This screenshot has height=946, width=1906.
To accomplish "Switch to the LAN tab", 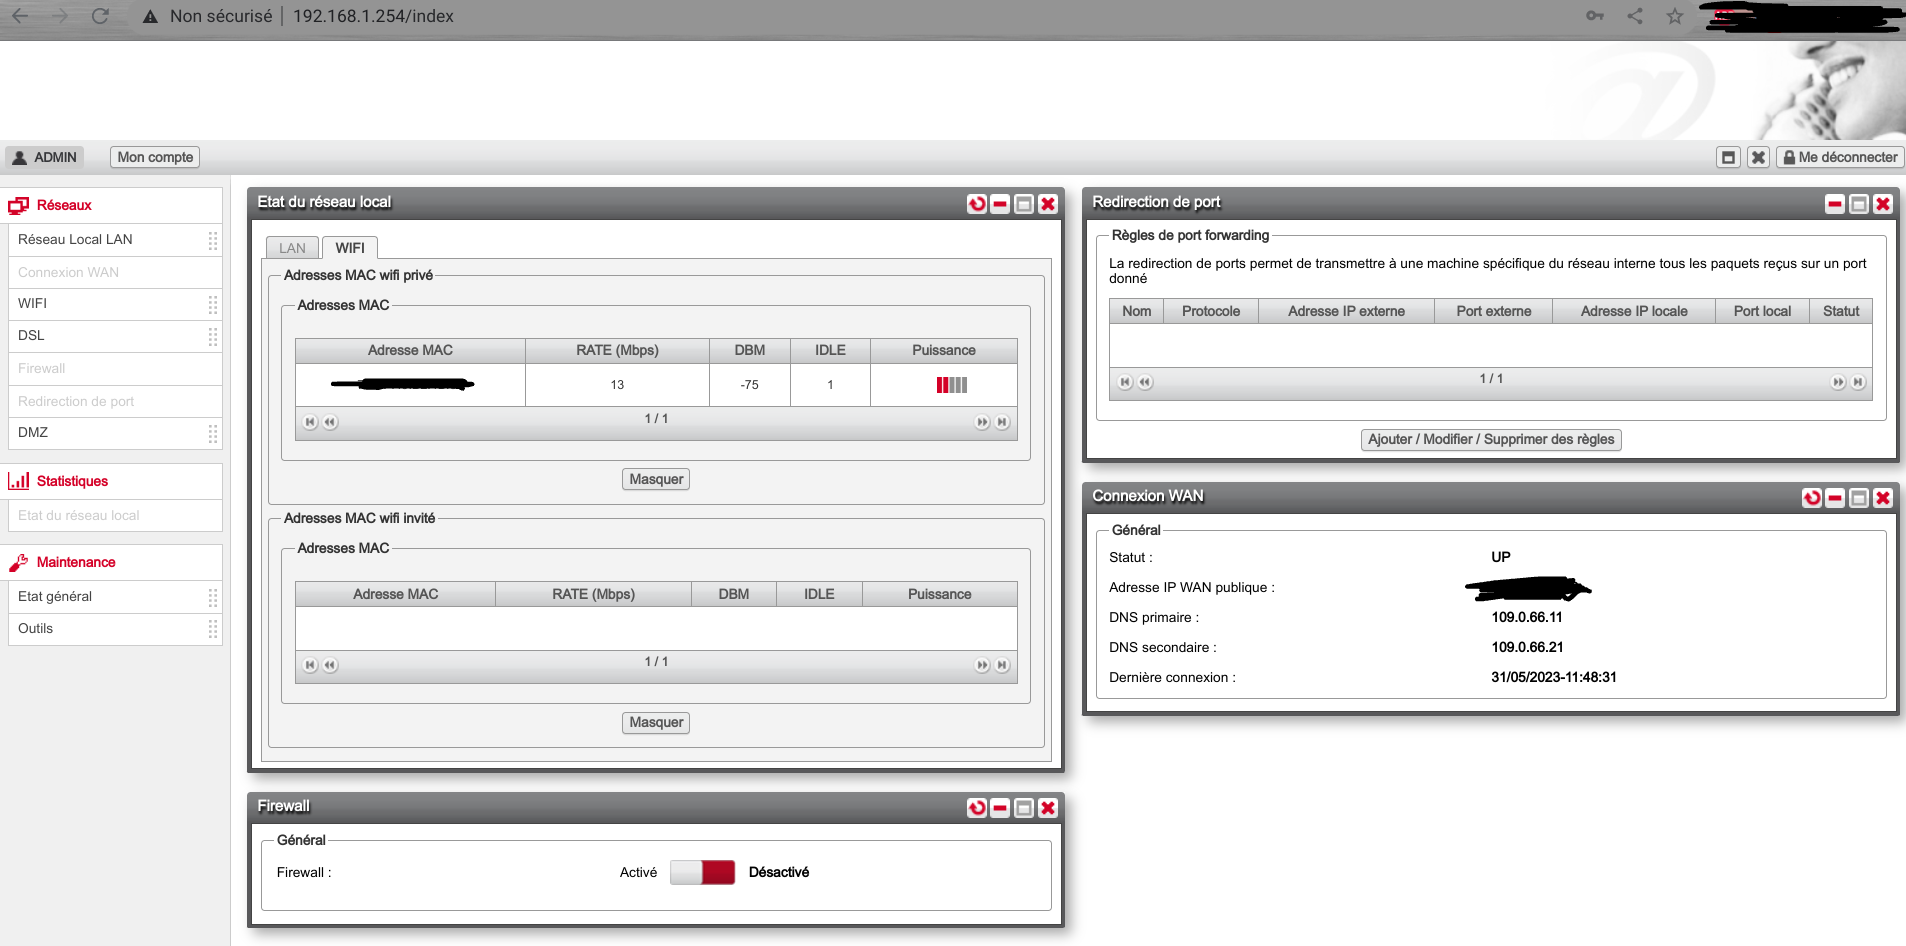I will point(292,247).
